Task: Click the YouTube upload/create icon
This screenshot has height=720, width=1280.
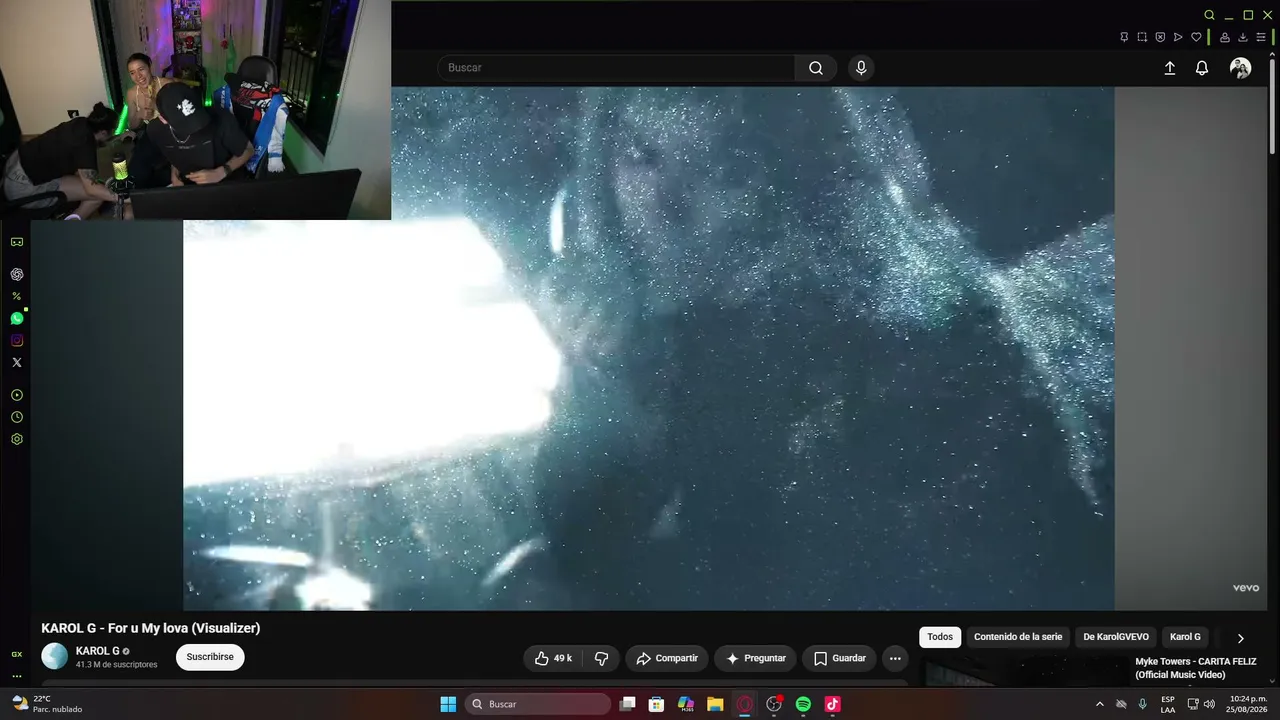Action: click(1170, 68)
